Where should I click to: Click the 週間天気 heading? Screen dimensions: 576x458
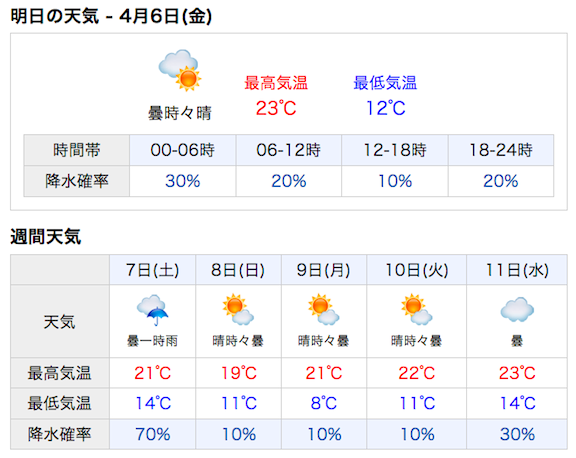pyautogui.click(x=46, y=237)
